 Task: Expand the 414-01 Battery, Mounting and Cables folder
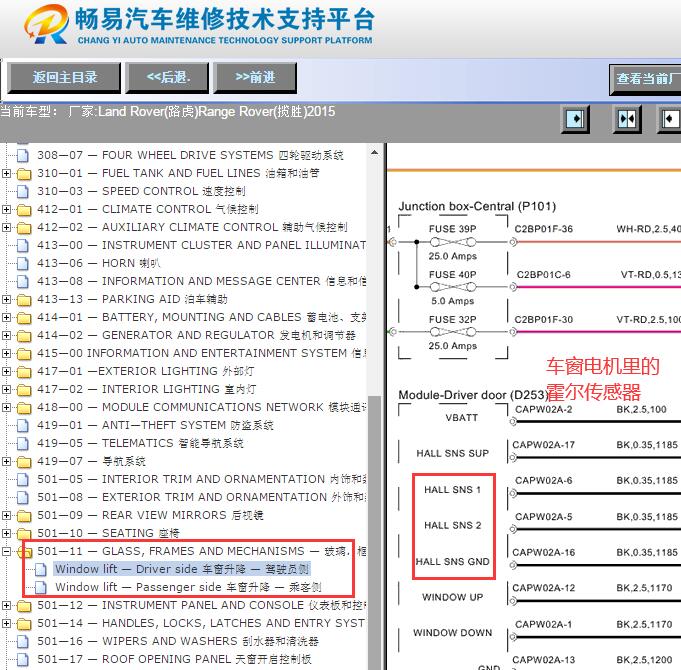pyautogui.click(x=6, y=317)
